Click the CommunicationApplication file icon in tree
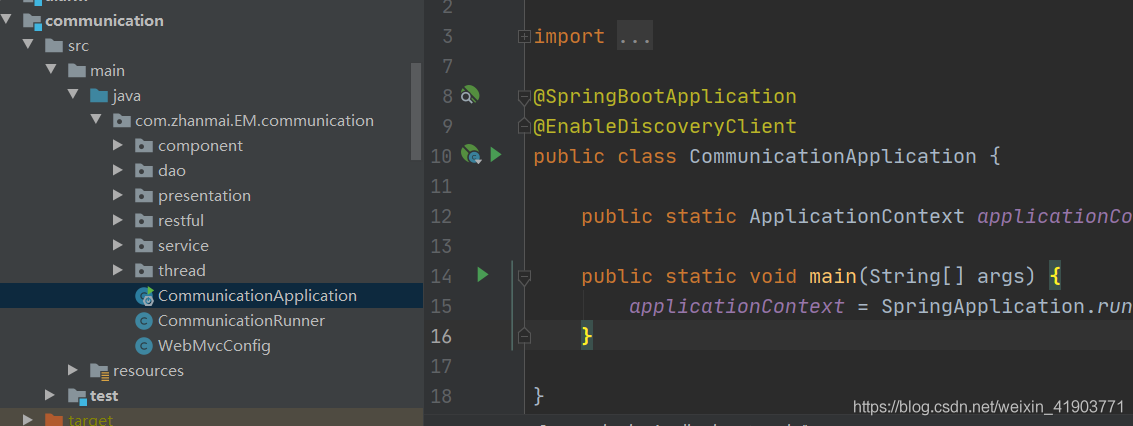The width and height of the screenshot is (1133, 426). click(145, 295)
